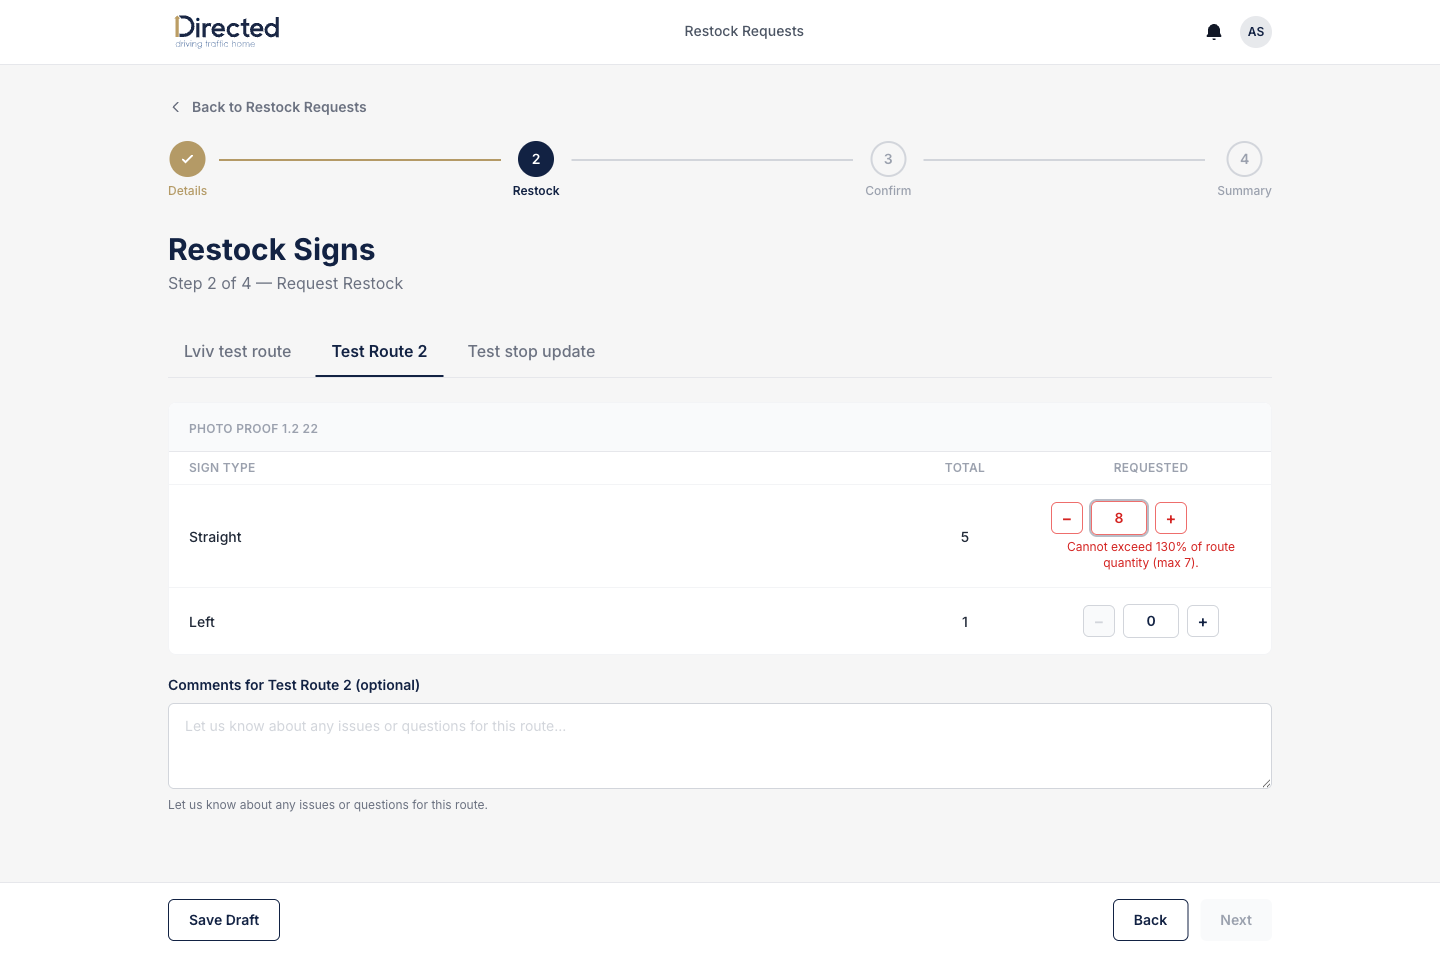Click the step 3 Confirm circle

[x=888, y=159]
